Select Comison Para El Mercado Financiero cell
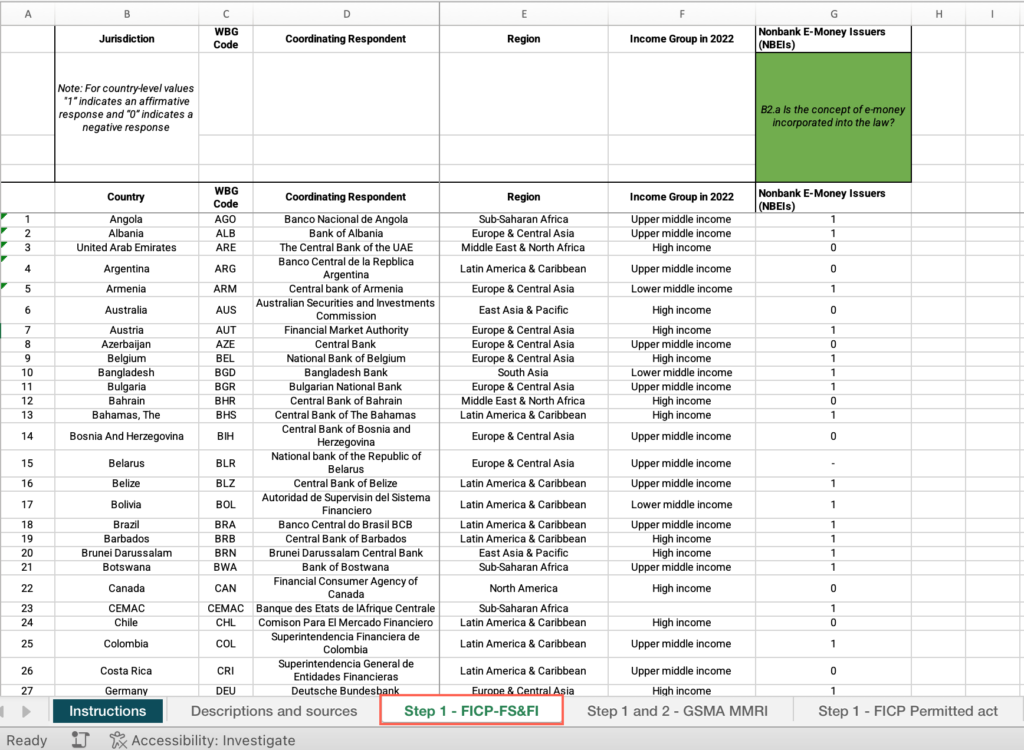Screen dimensions: 1024x750 pyautogui.click(x=346, y=623)
